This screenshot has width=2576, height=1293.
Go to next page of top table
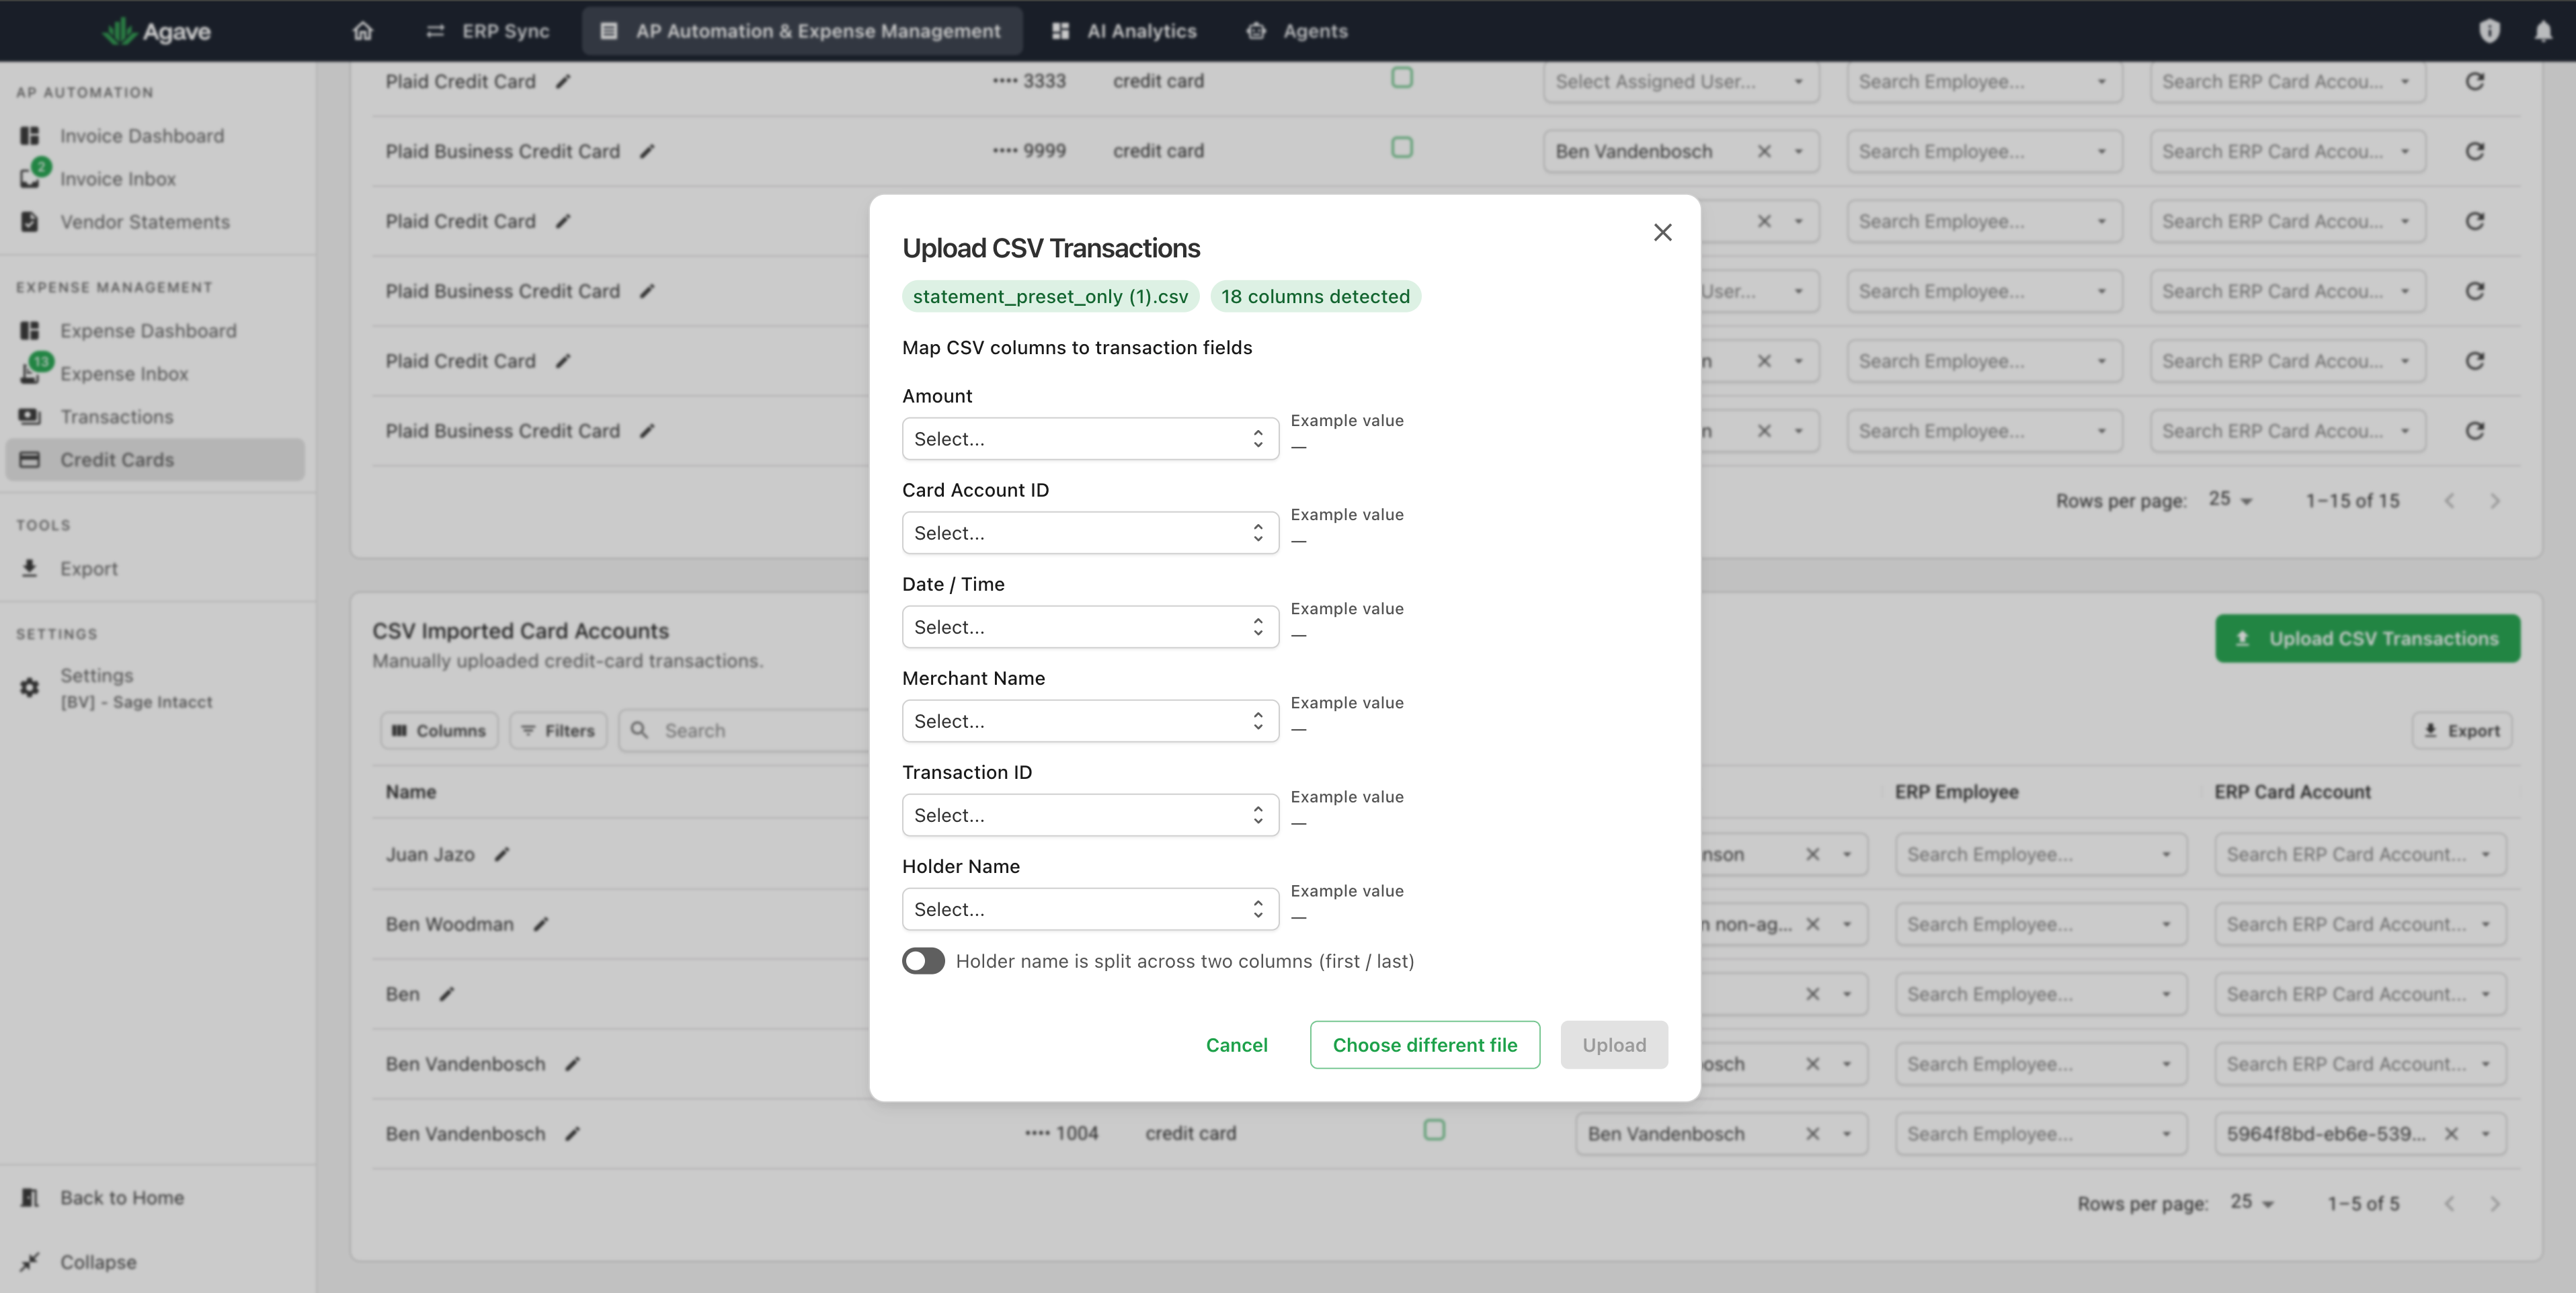pyautogui.click(x=2494, y=501)
